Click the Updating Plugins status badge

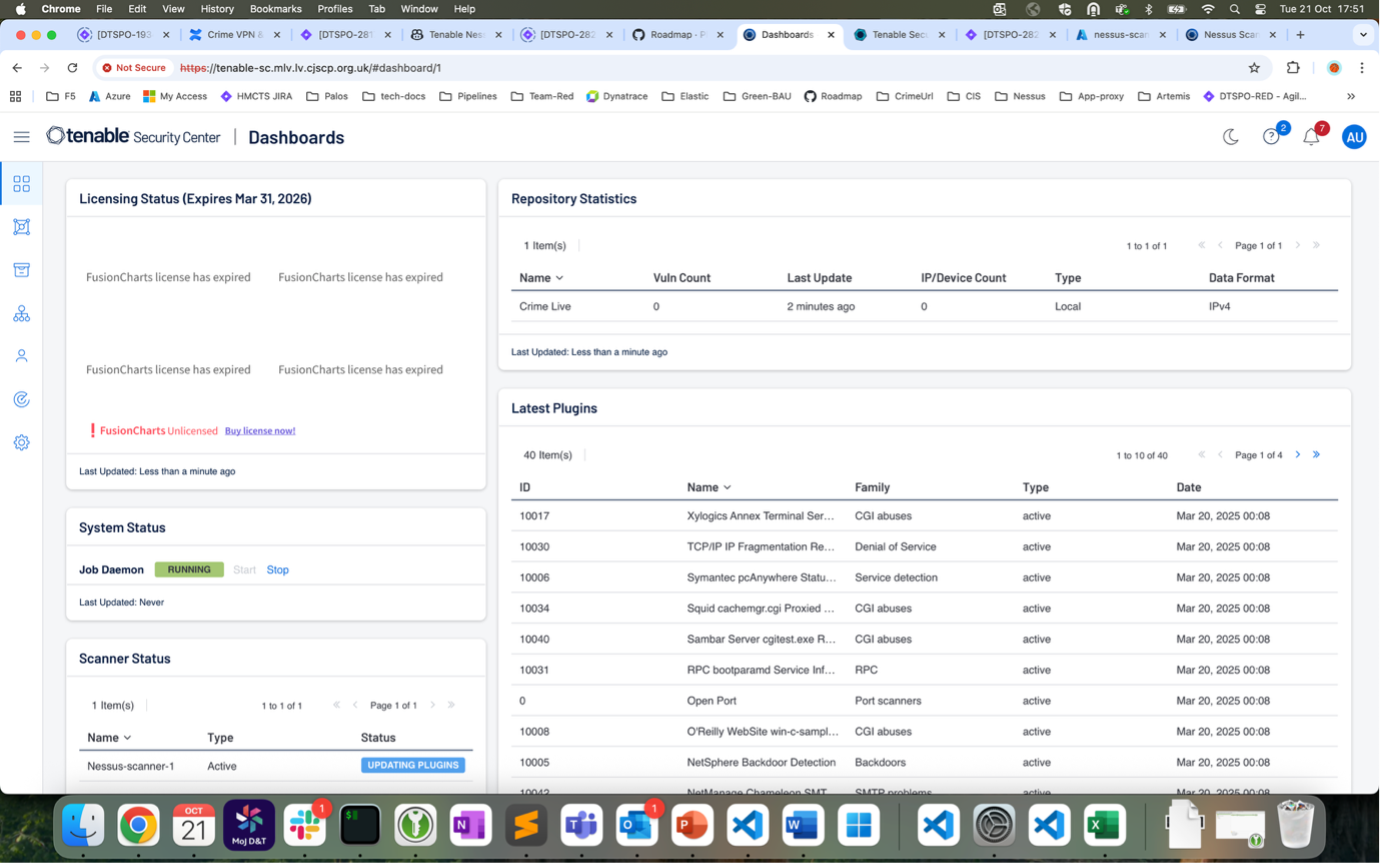[413, 765]
